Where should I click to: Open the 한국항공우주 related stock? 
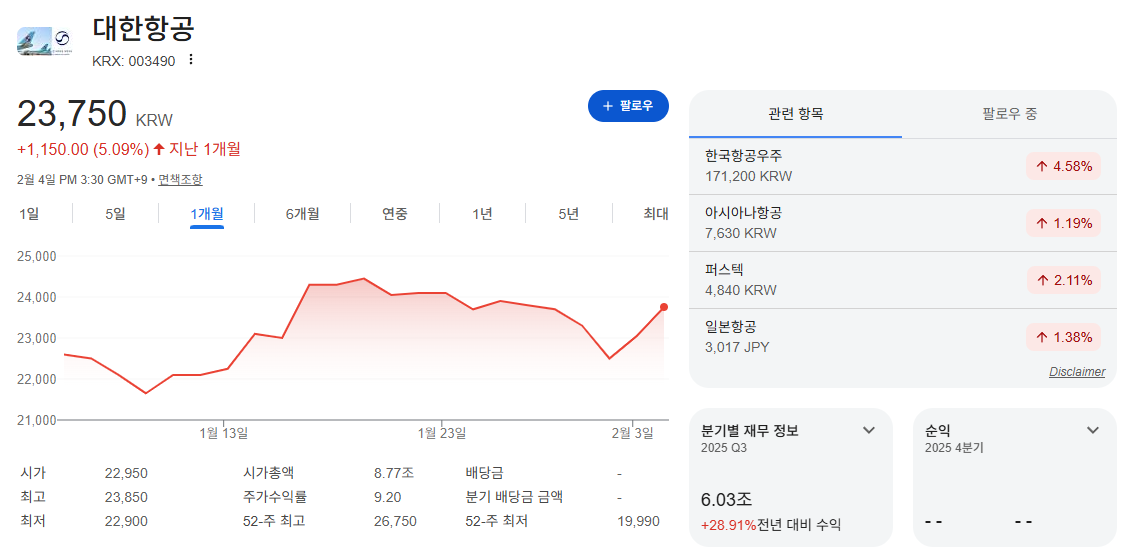coord(903,166)
